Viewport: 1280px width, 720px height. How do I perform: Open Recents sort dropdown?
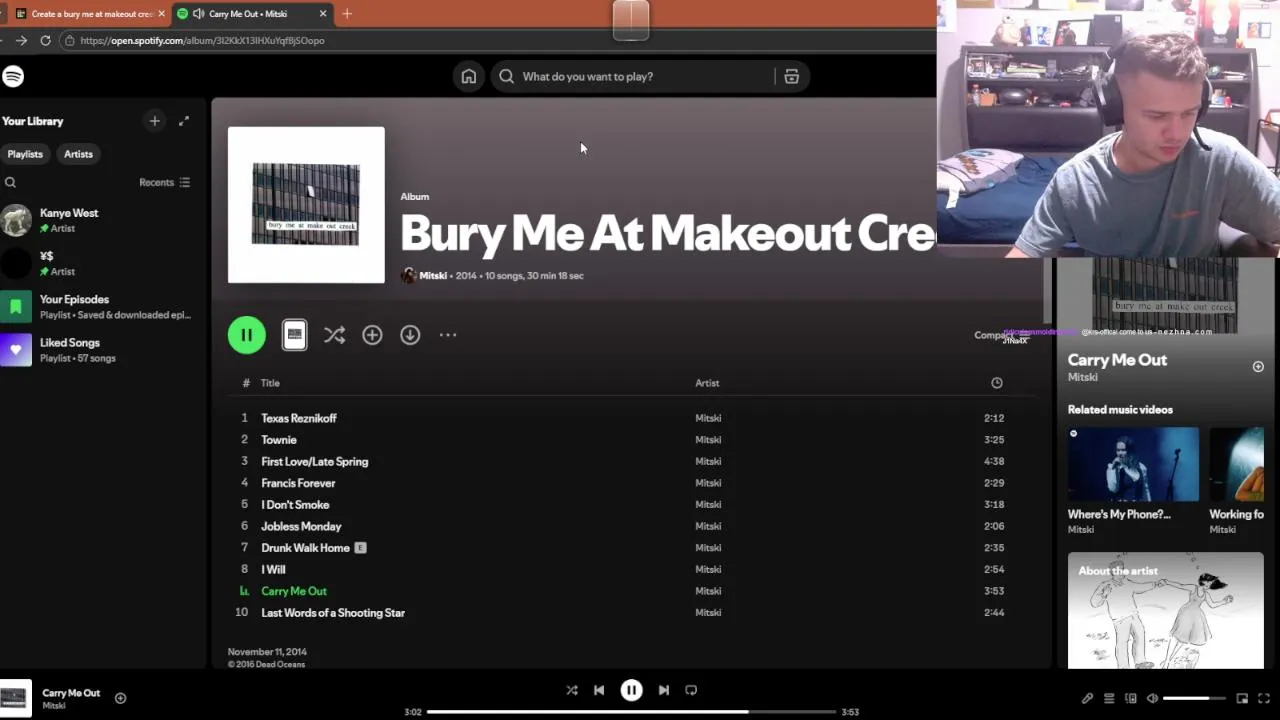point(164,182)
